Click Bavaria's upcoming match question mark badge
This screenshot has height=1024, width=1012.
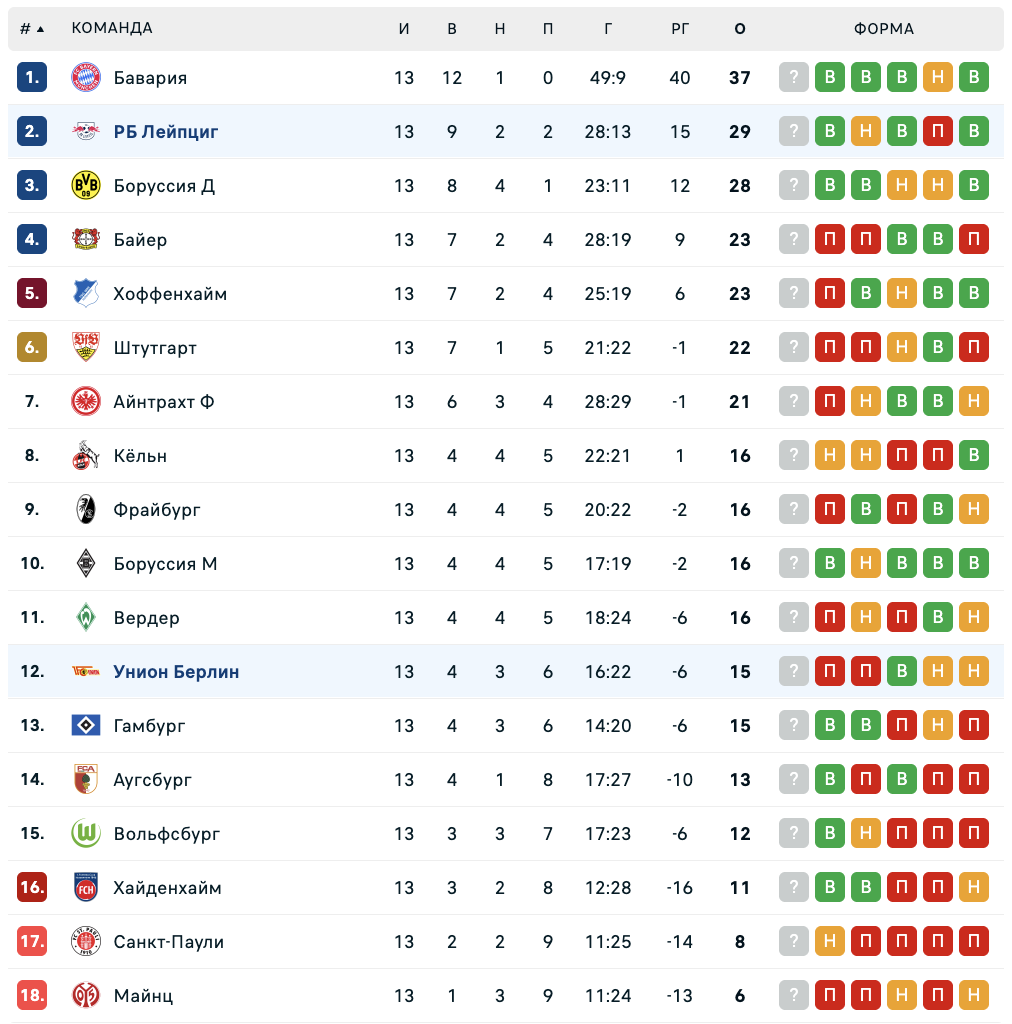click(x=793, y=78)
